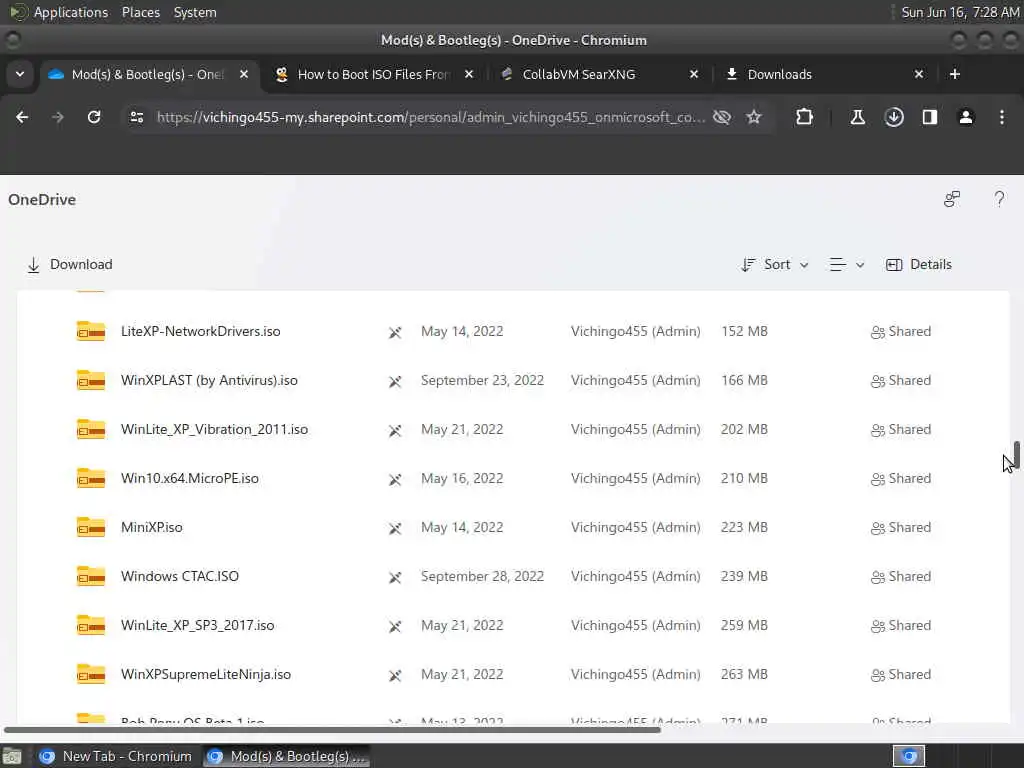Click the file icon of LiteXP-NetworkDrivers.iso

pos(91,331)
